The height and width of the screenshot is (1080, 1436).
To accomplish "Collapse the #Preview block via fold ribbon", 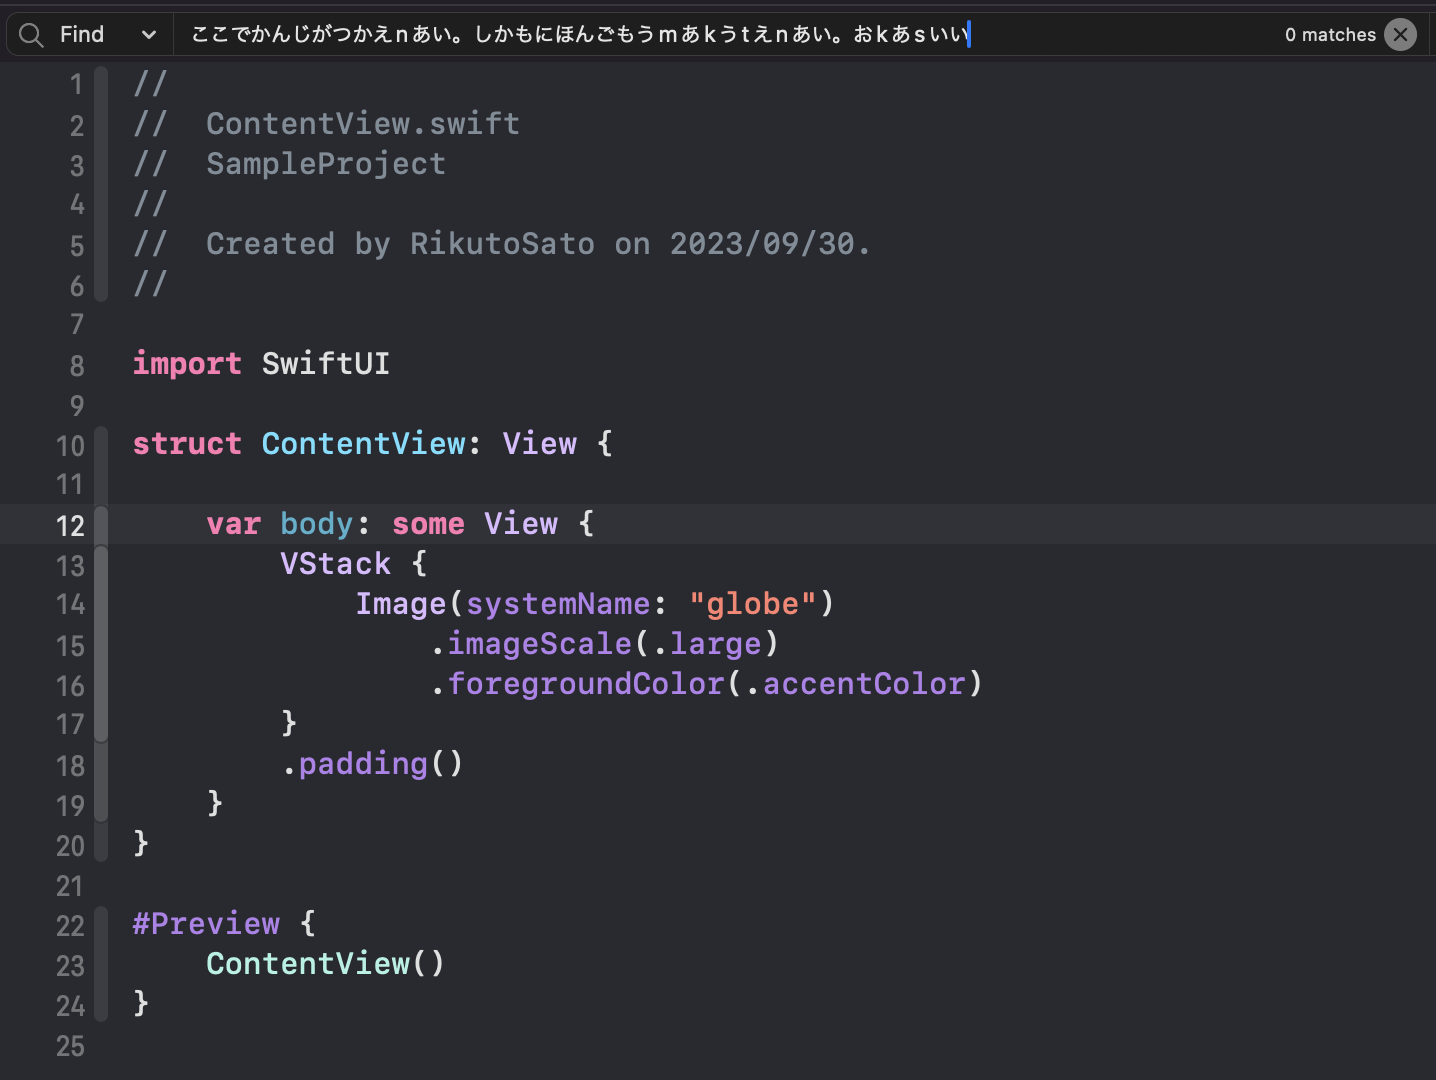I will 101,964.
